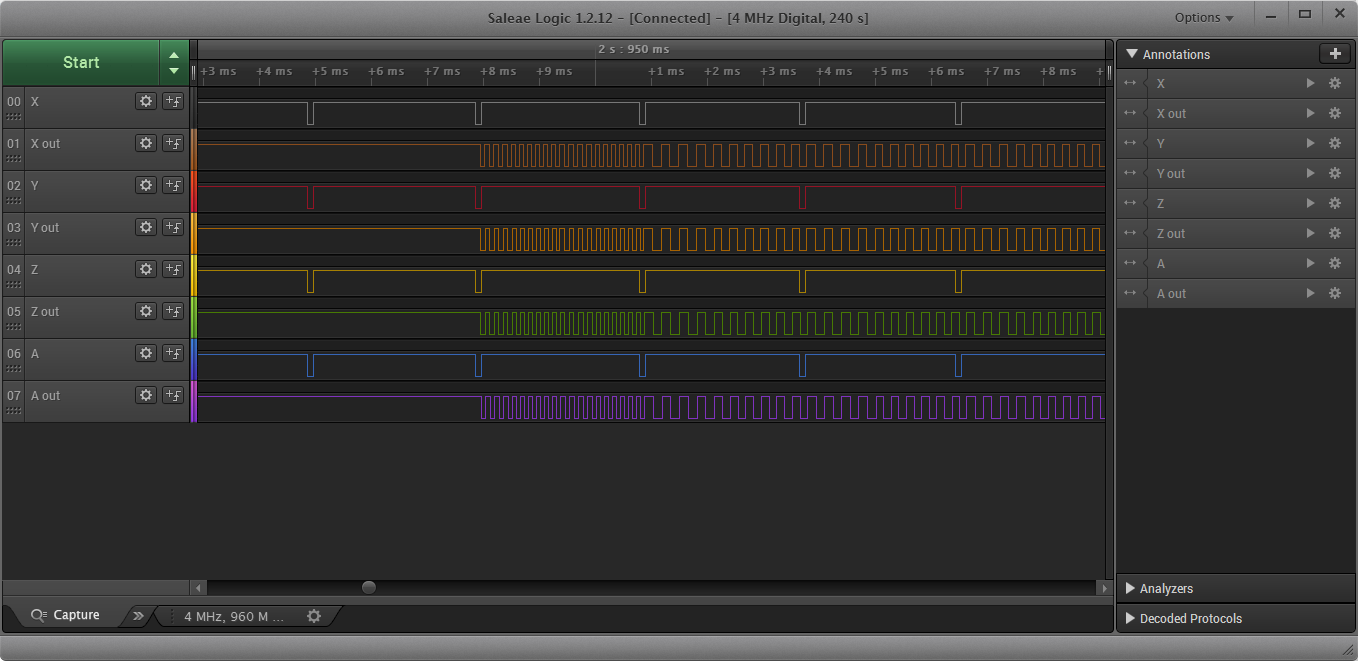This screenshot has width=1358, height=661.
Task: Jump to X annotation with arrow
Action: tap(1310, 84)
